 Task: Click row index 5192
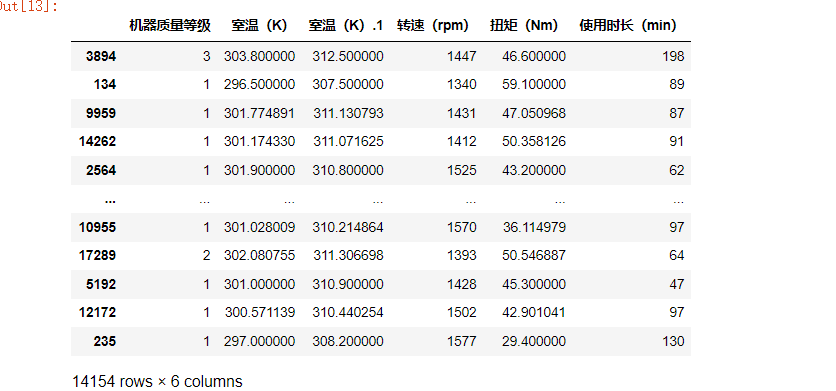click(101, 284)
